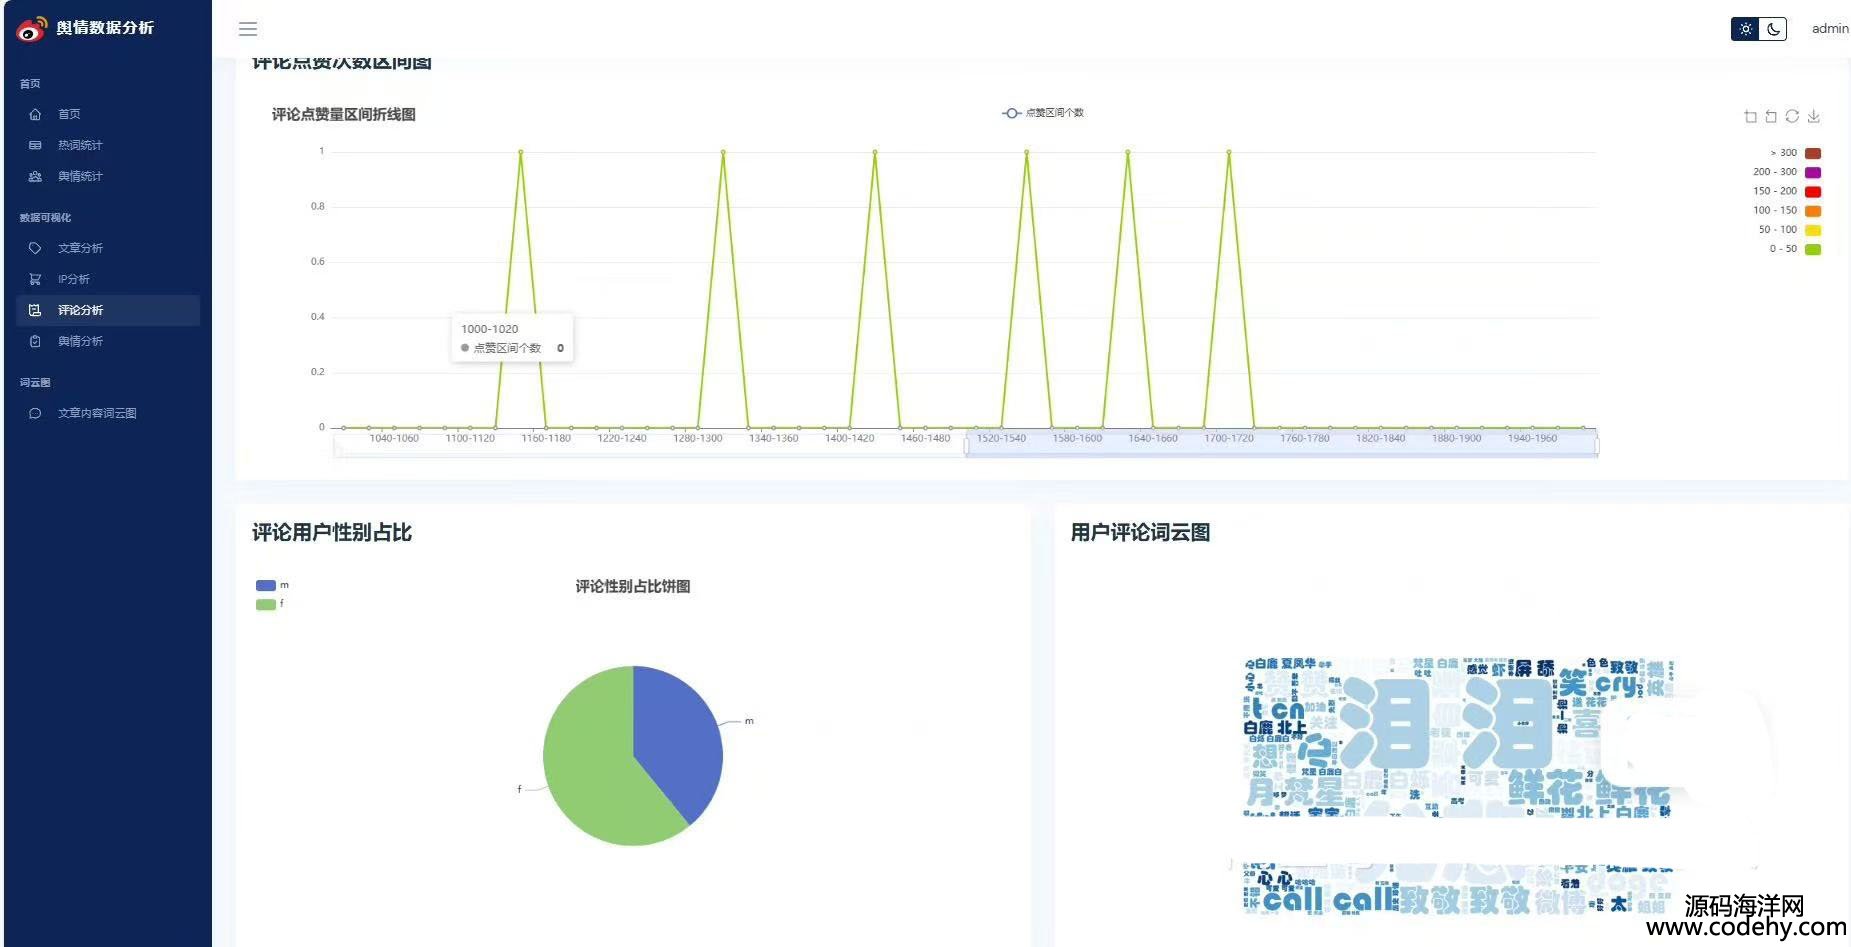This screenshot has height=947, width=1851.
Task: Open the IP分析 page
Action: 73,279
